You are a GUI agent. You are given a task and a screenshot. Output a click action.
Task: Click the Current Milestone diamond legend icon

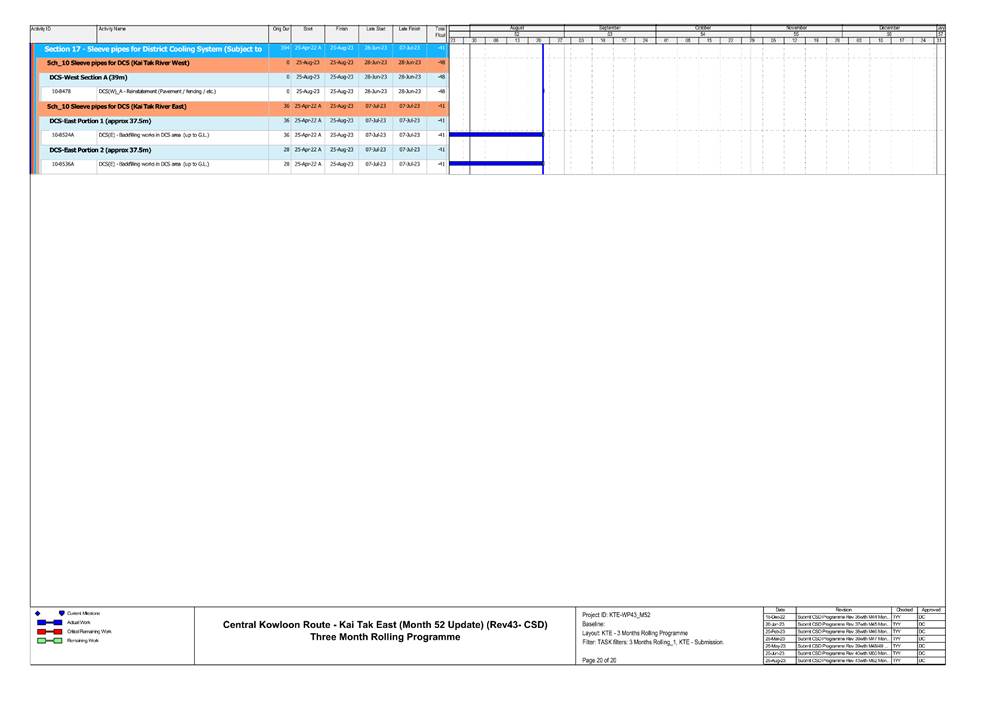pos(38,612)
